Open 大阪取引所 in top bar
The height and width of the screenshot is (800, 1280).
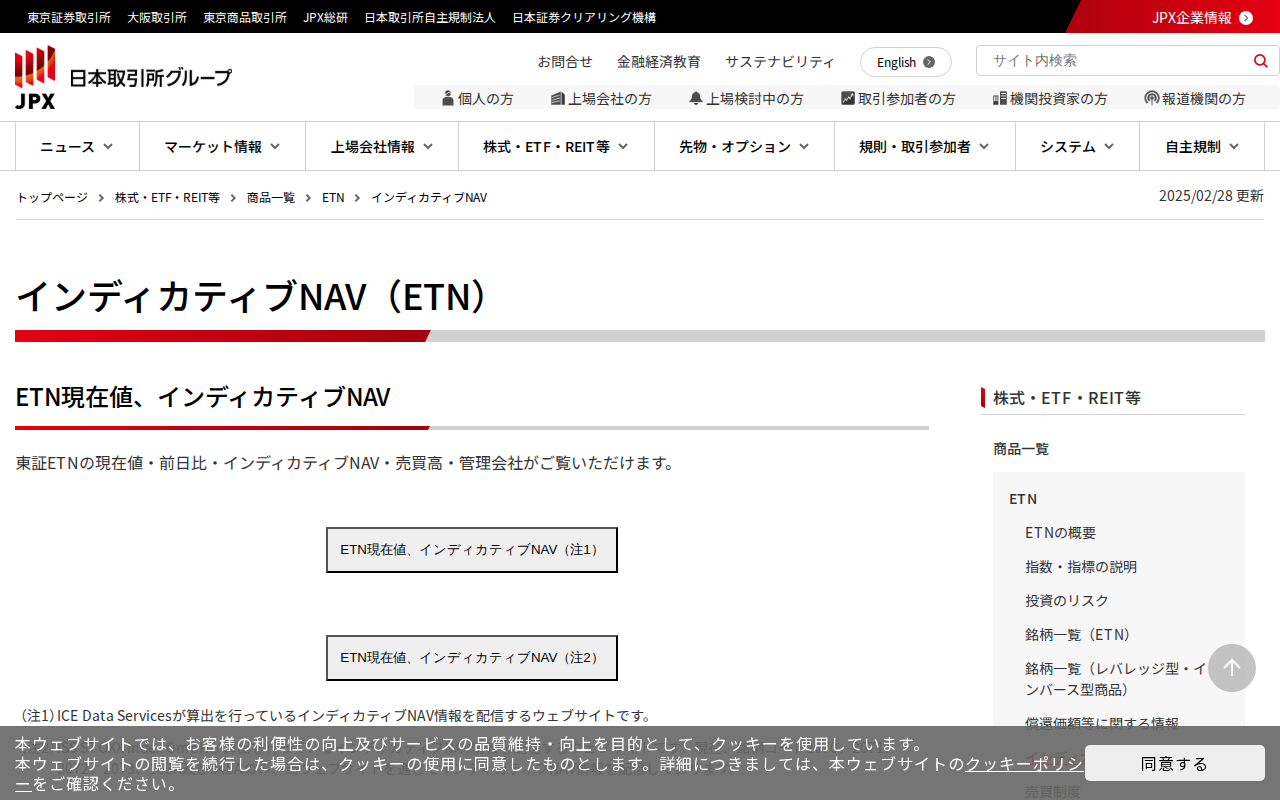(x=157, y=17)
